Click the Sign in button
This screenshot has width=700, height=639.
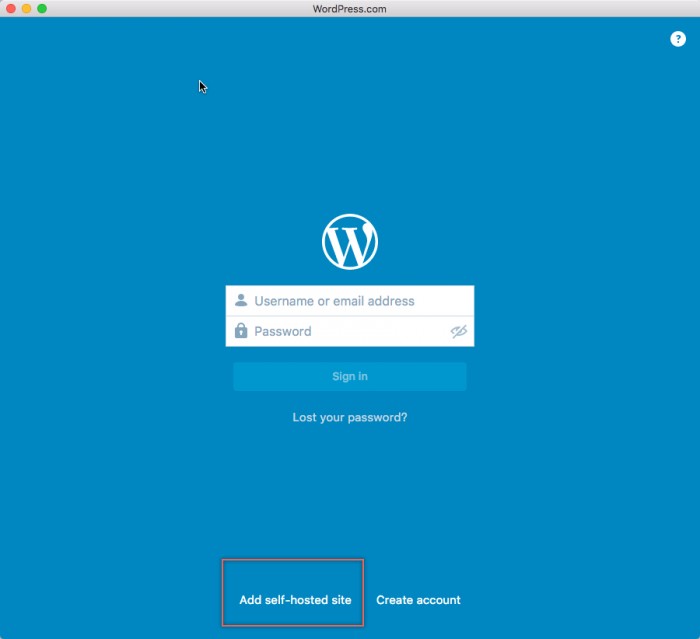coord(350,376)
